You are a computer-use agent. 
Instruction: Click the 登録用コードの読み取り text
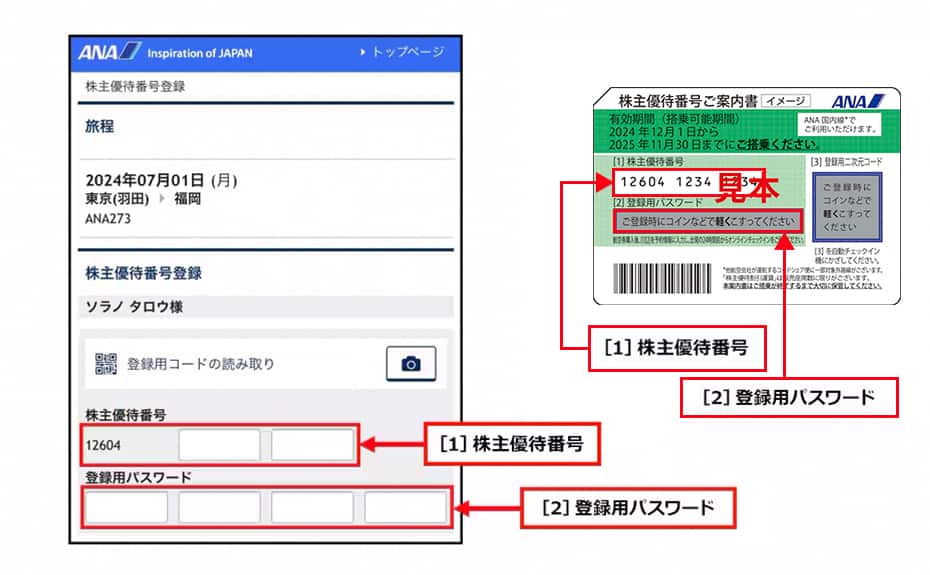201,364
